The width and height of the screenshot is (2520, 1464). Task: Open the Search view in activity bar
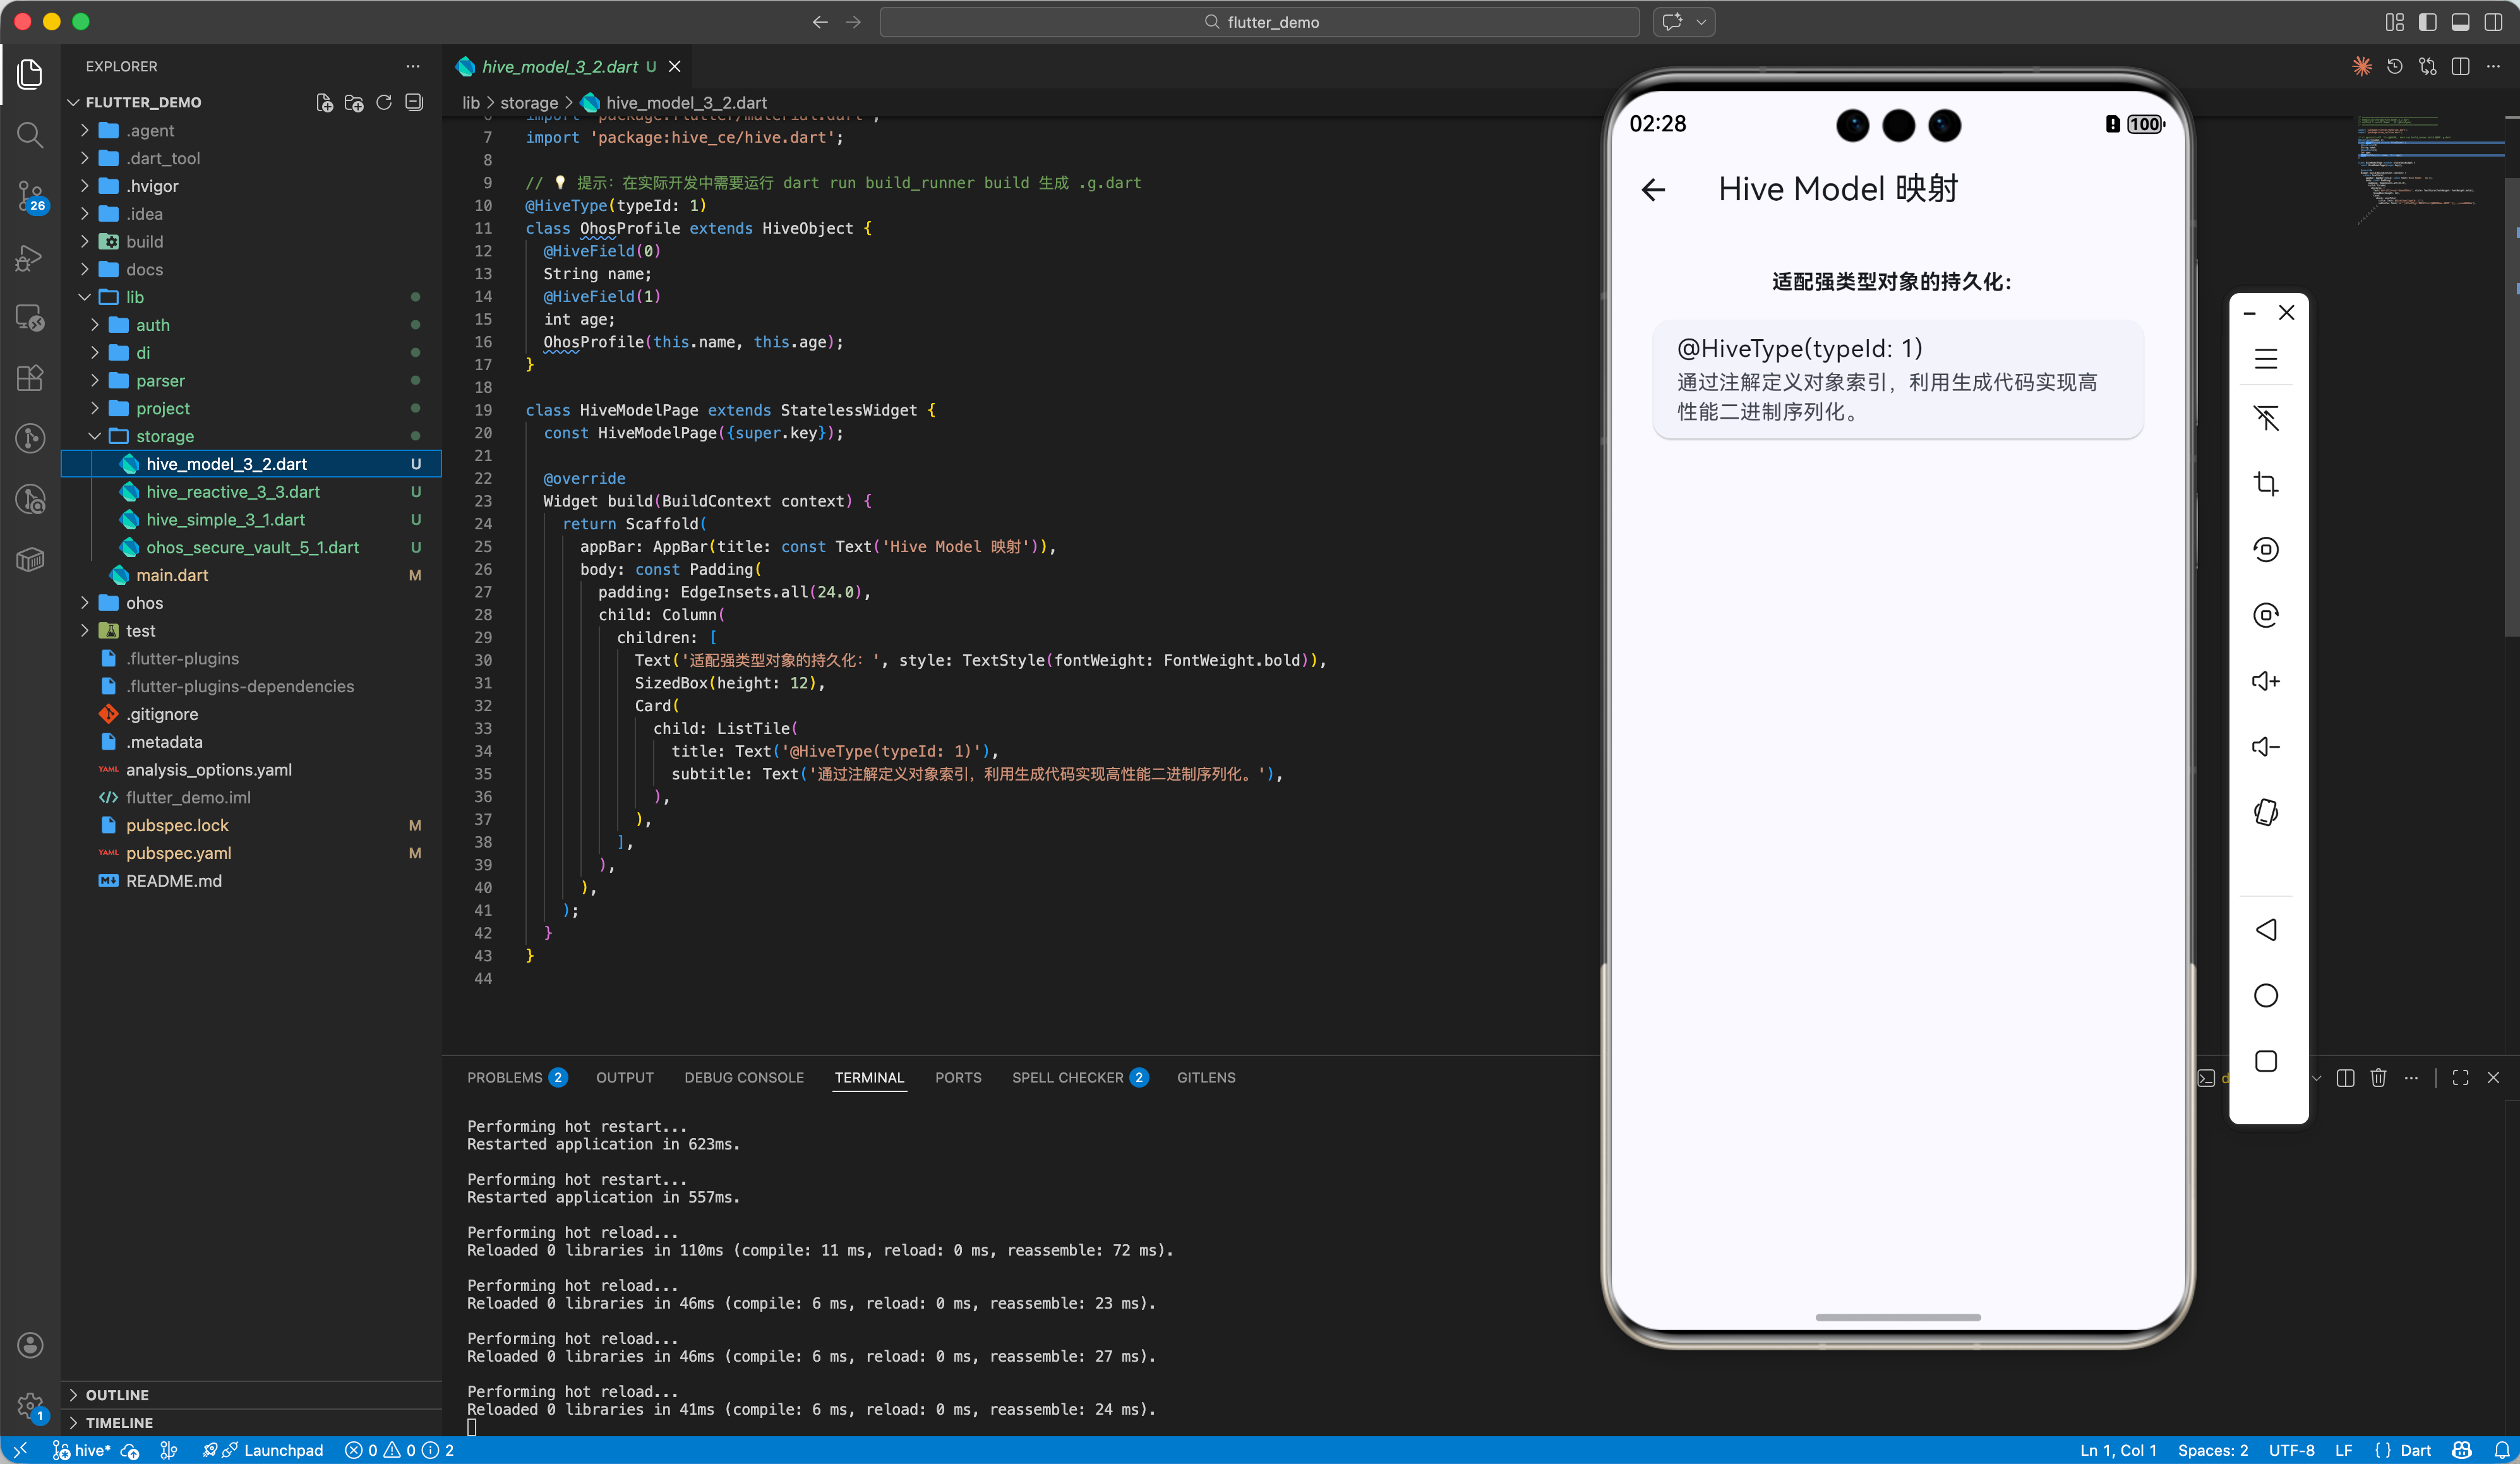tap(30, 134)
